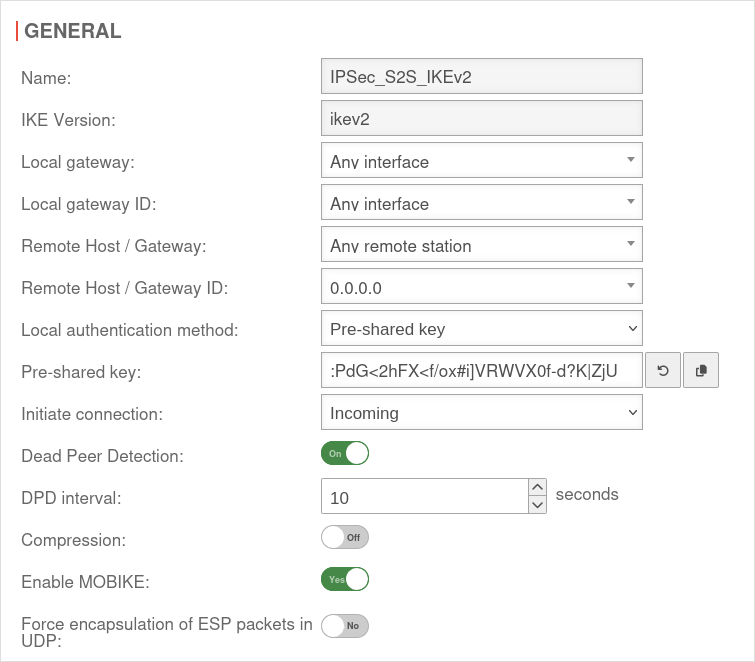Open the Initiate connection dropdown
This screenshot has height=662, width=755.
pyautogui.click(x=481, y=413)
